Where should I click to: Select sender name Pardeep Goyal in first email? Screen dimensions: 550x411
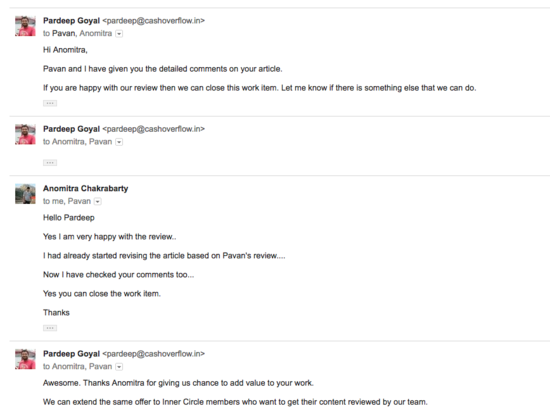point(72,21)
